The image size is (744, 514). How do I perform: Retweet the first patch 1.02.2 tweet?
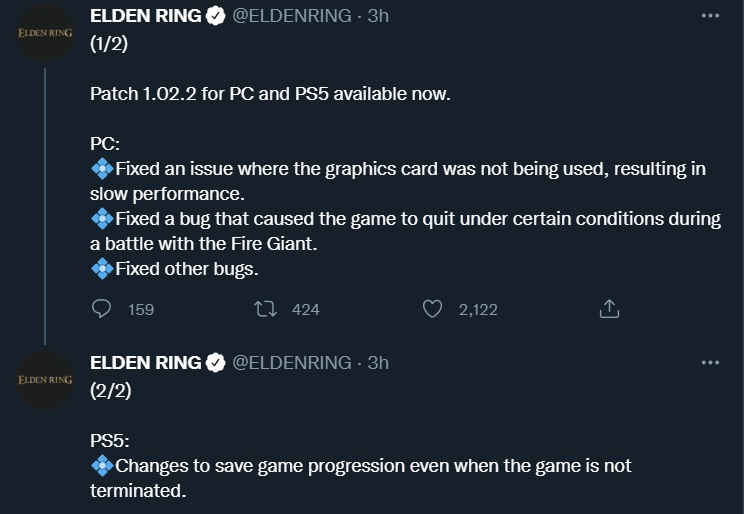[265, 309]
